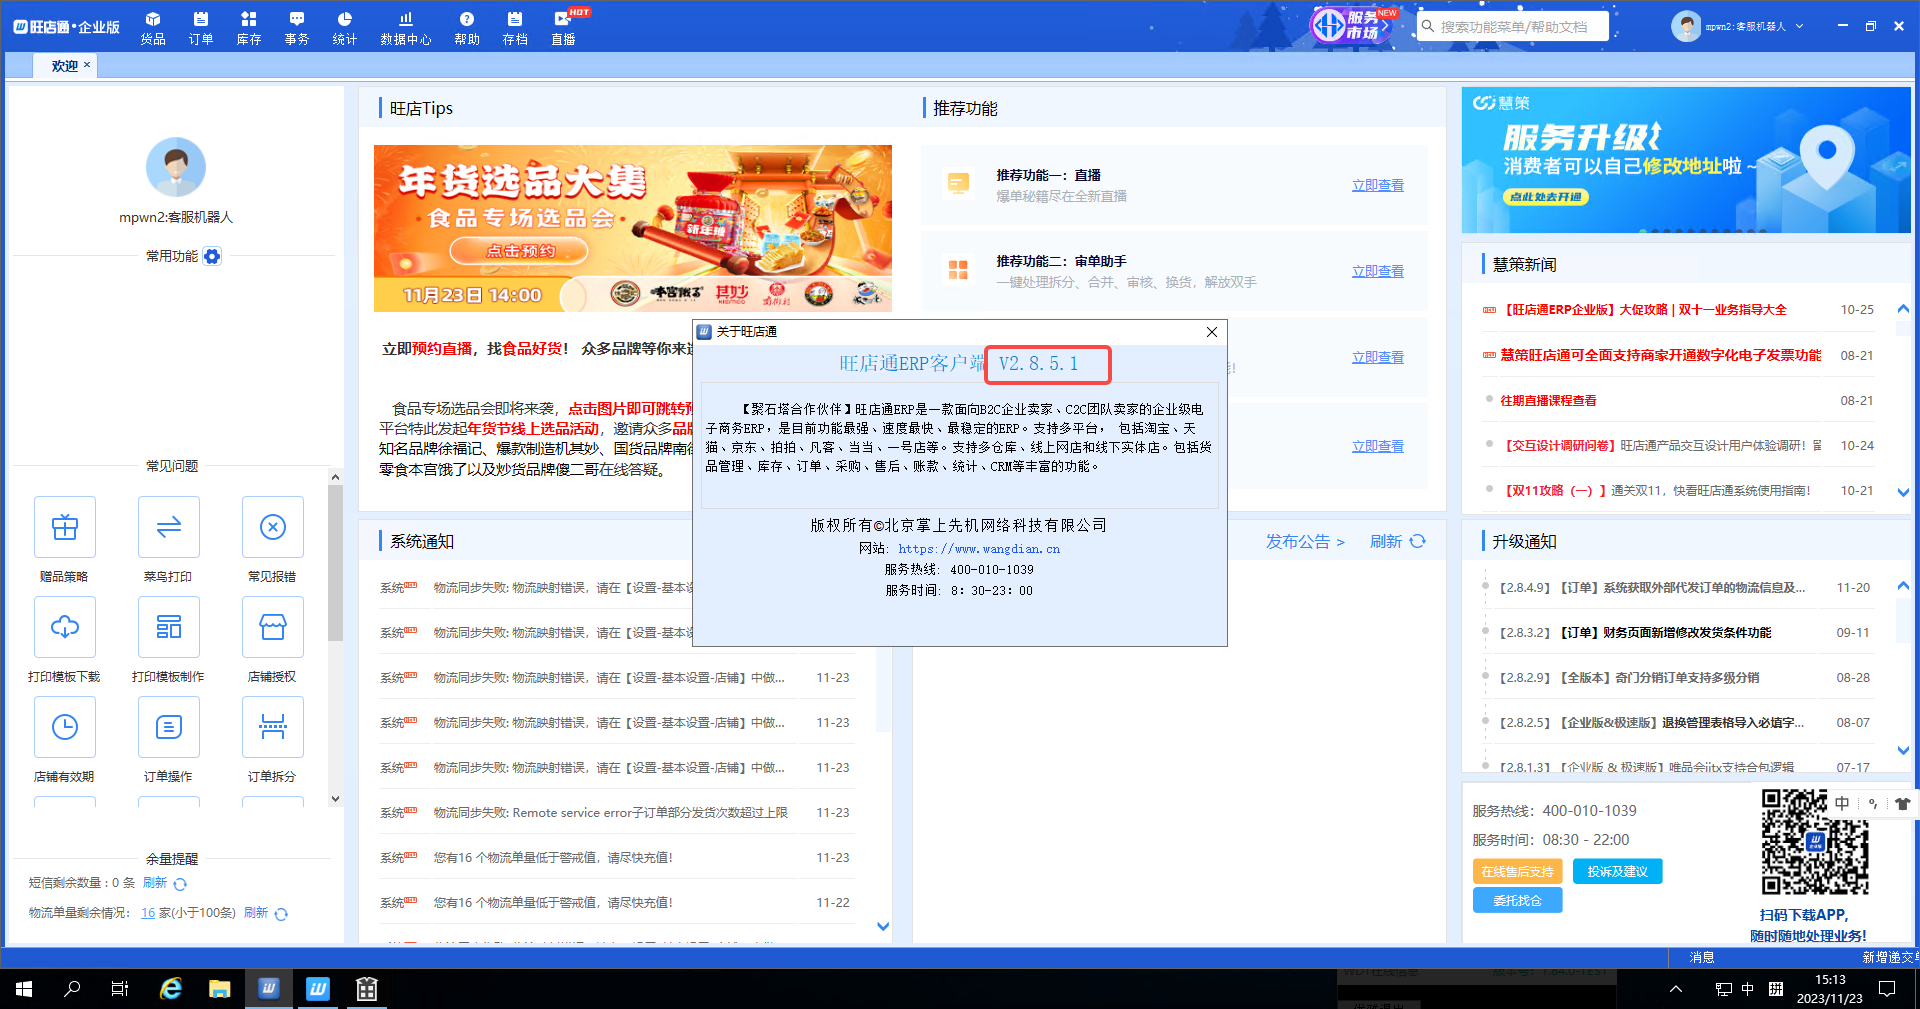Click user avatar in left panel
The image size is (1920, 1009).
176,167
